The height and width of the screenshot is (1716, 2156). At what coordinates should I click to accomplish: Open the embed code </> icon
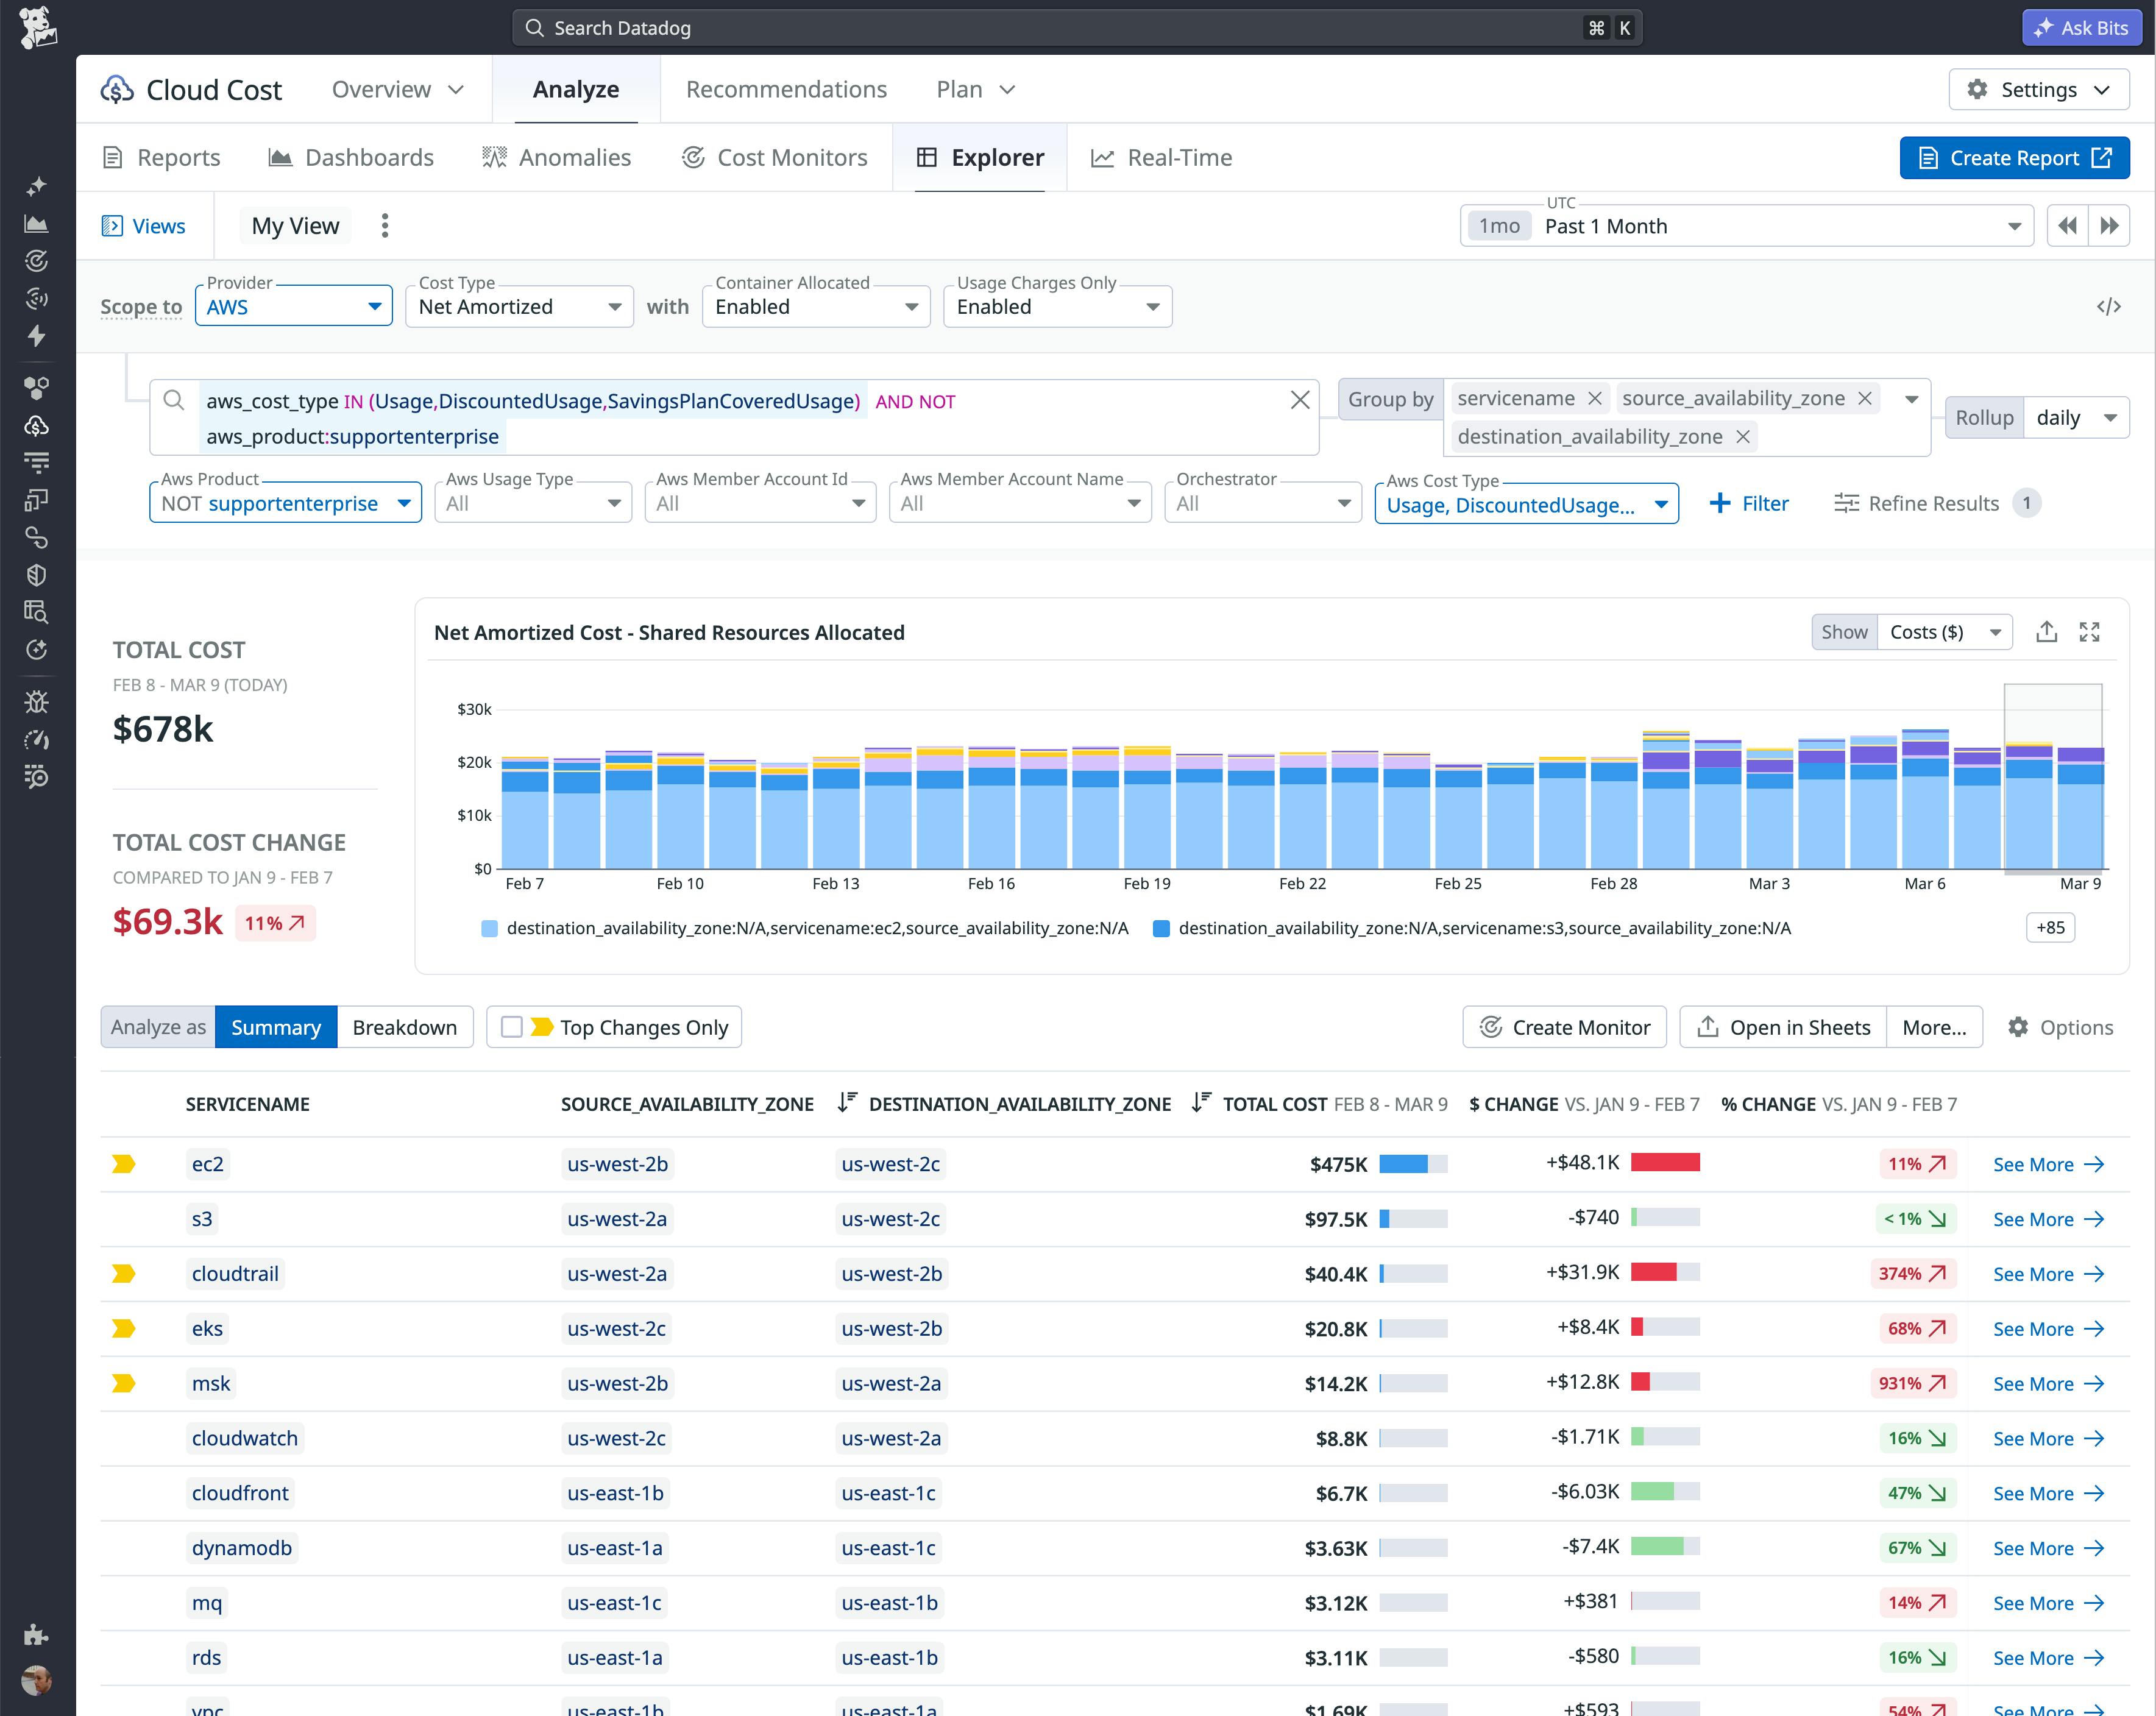[2108, 306]
